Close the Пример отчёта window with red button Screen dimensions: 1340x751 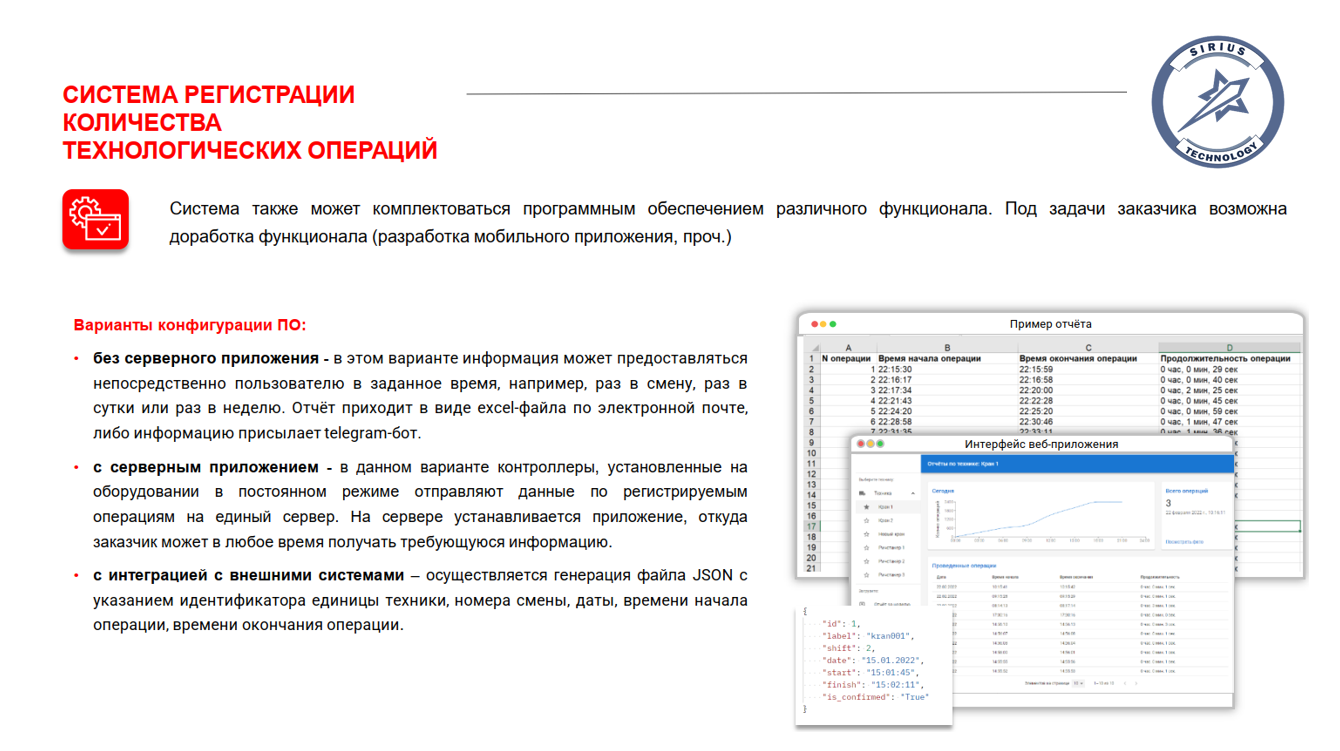pos(815,324)
